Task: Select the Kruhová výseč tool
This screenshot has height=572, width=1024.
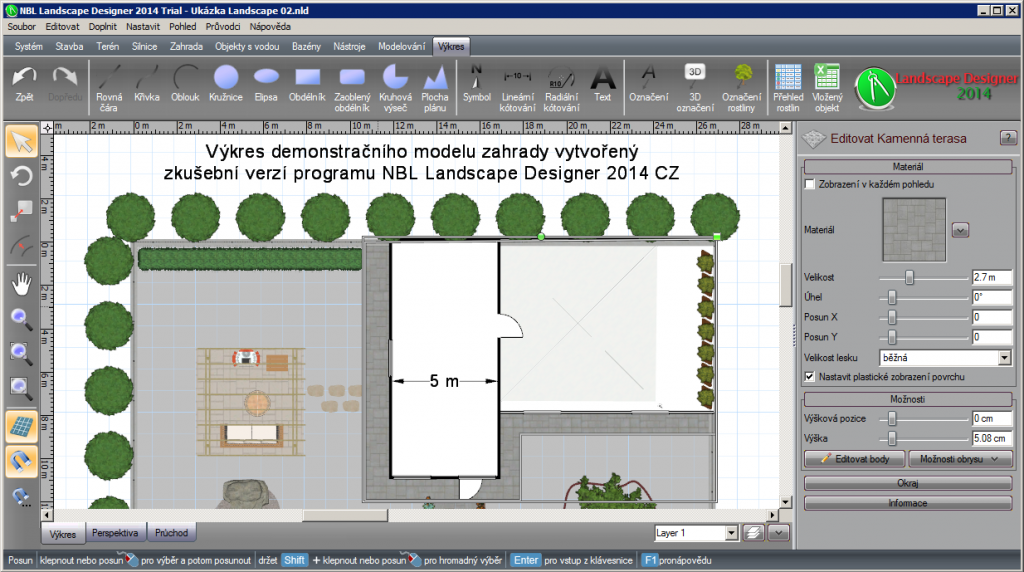Action: (395, 88)
